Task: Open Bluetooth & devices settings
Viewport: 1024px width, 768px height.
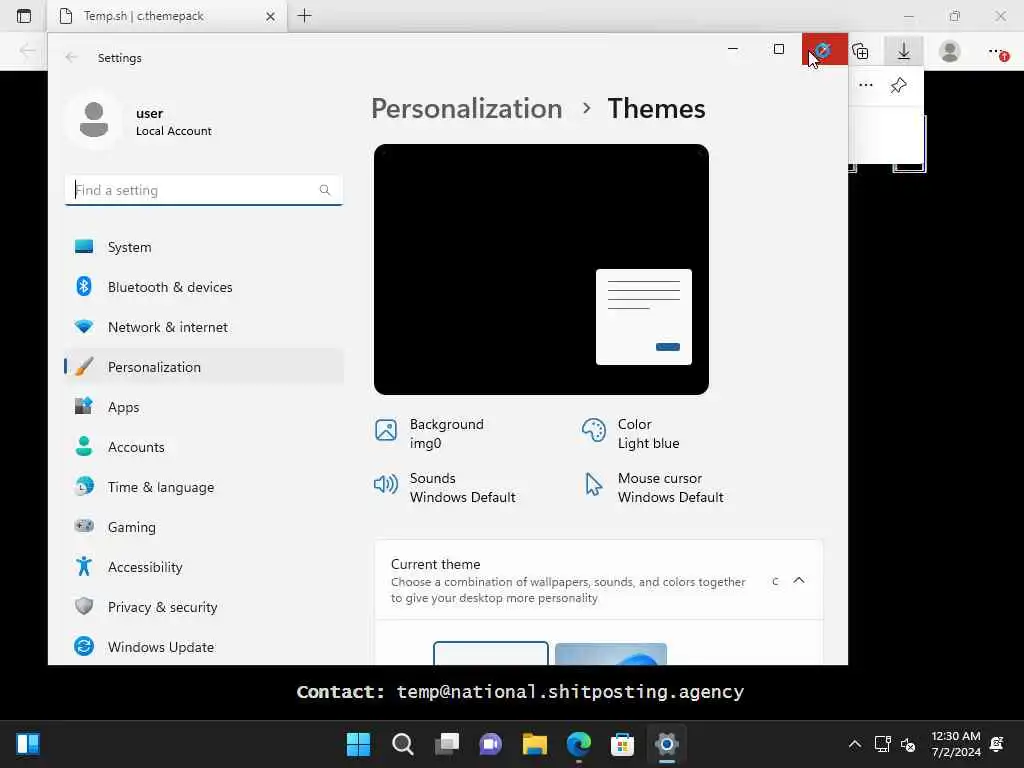Action: (x=204, y=287)
